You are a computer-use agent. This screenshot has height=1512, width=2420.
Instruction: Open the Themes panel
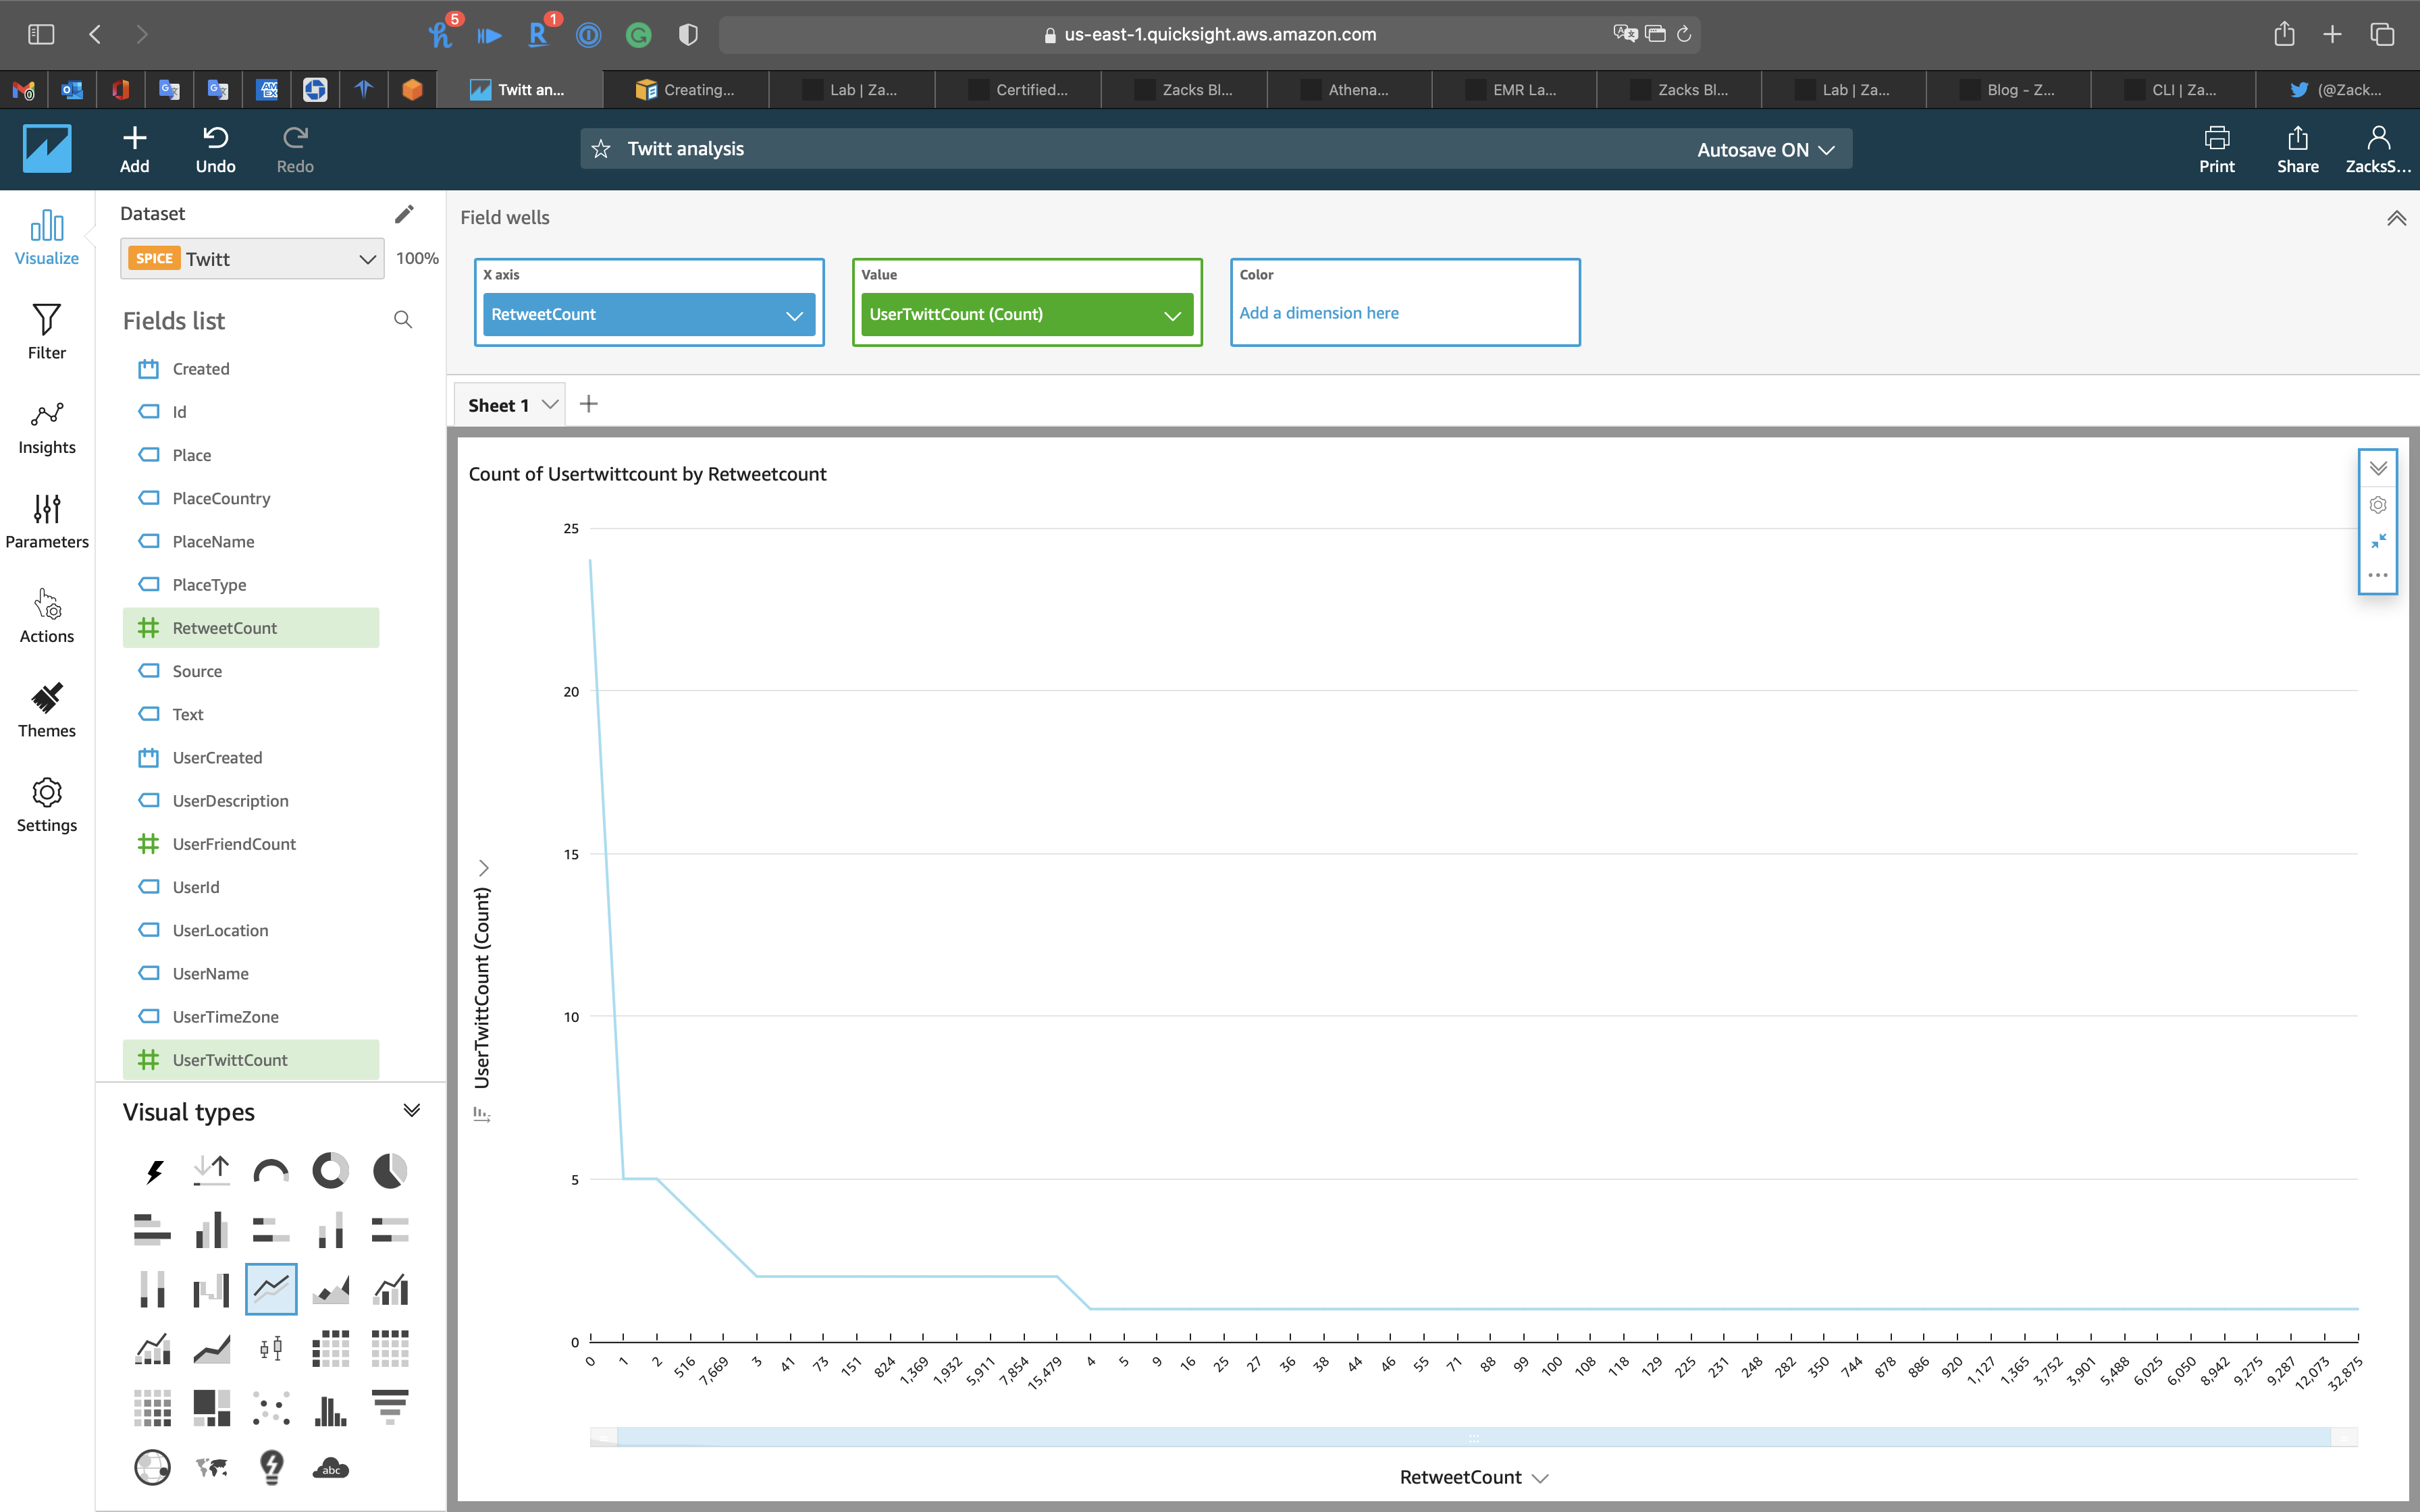point(46,709)
